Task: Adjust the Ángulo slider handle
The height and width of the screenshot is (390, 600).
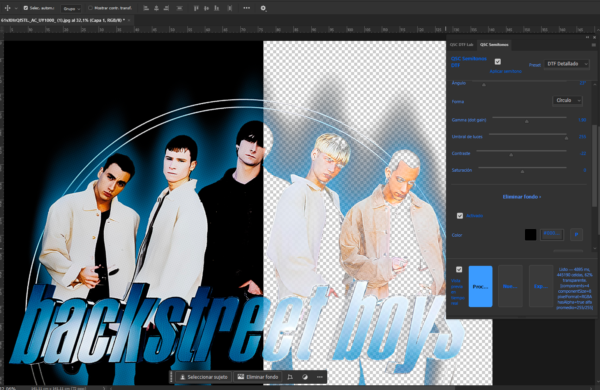Action: pyautogui.click(x=484, y=85)
